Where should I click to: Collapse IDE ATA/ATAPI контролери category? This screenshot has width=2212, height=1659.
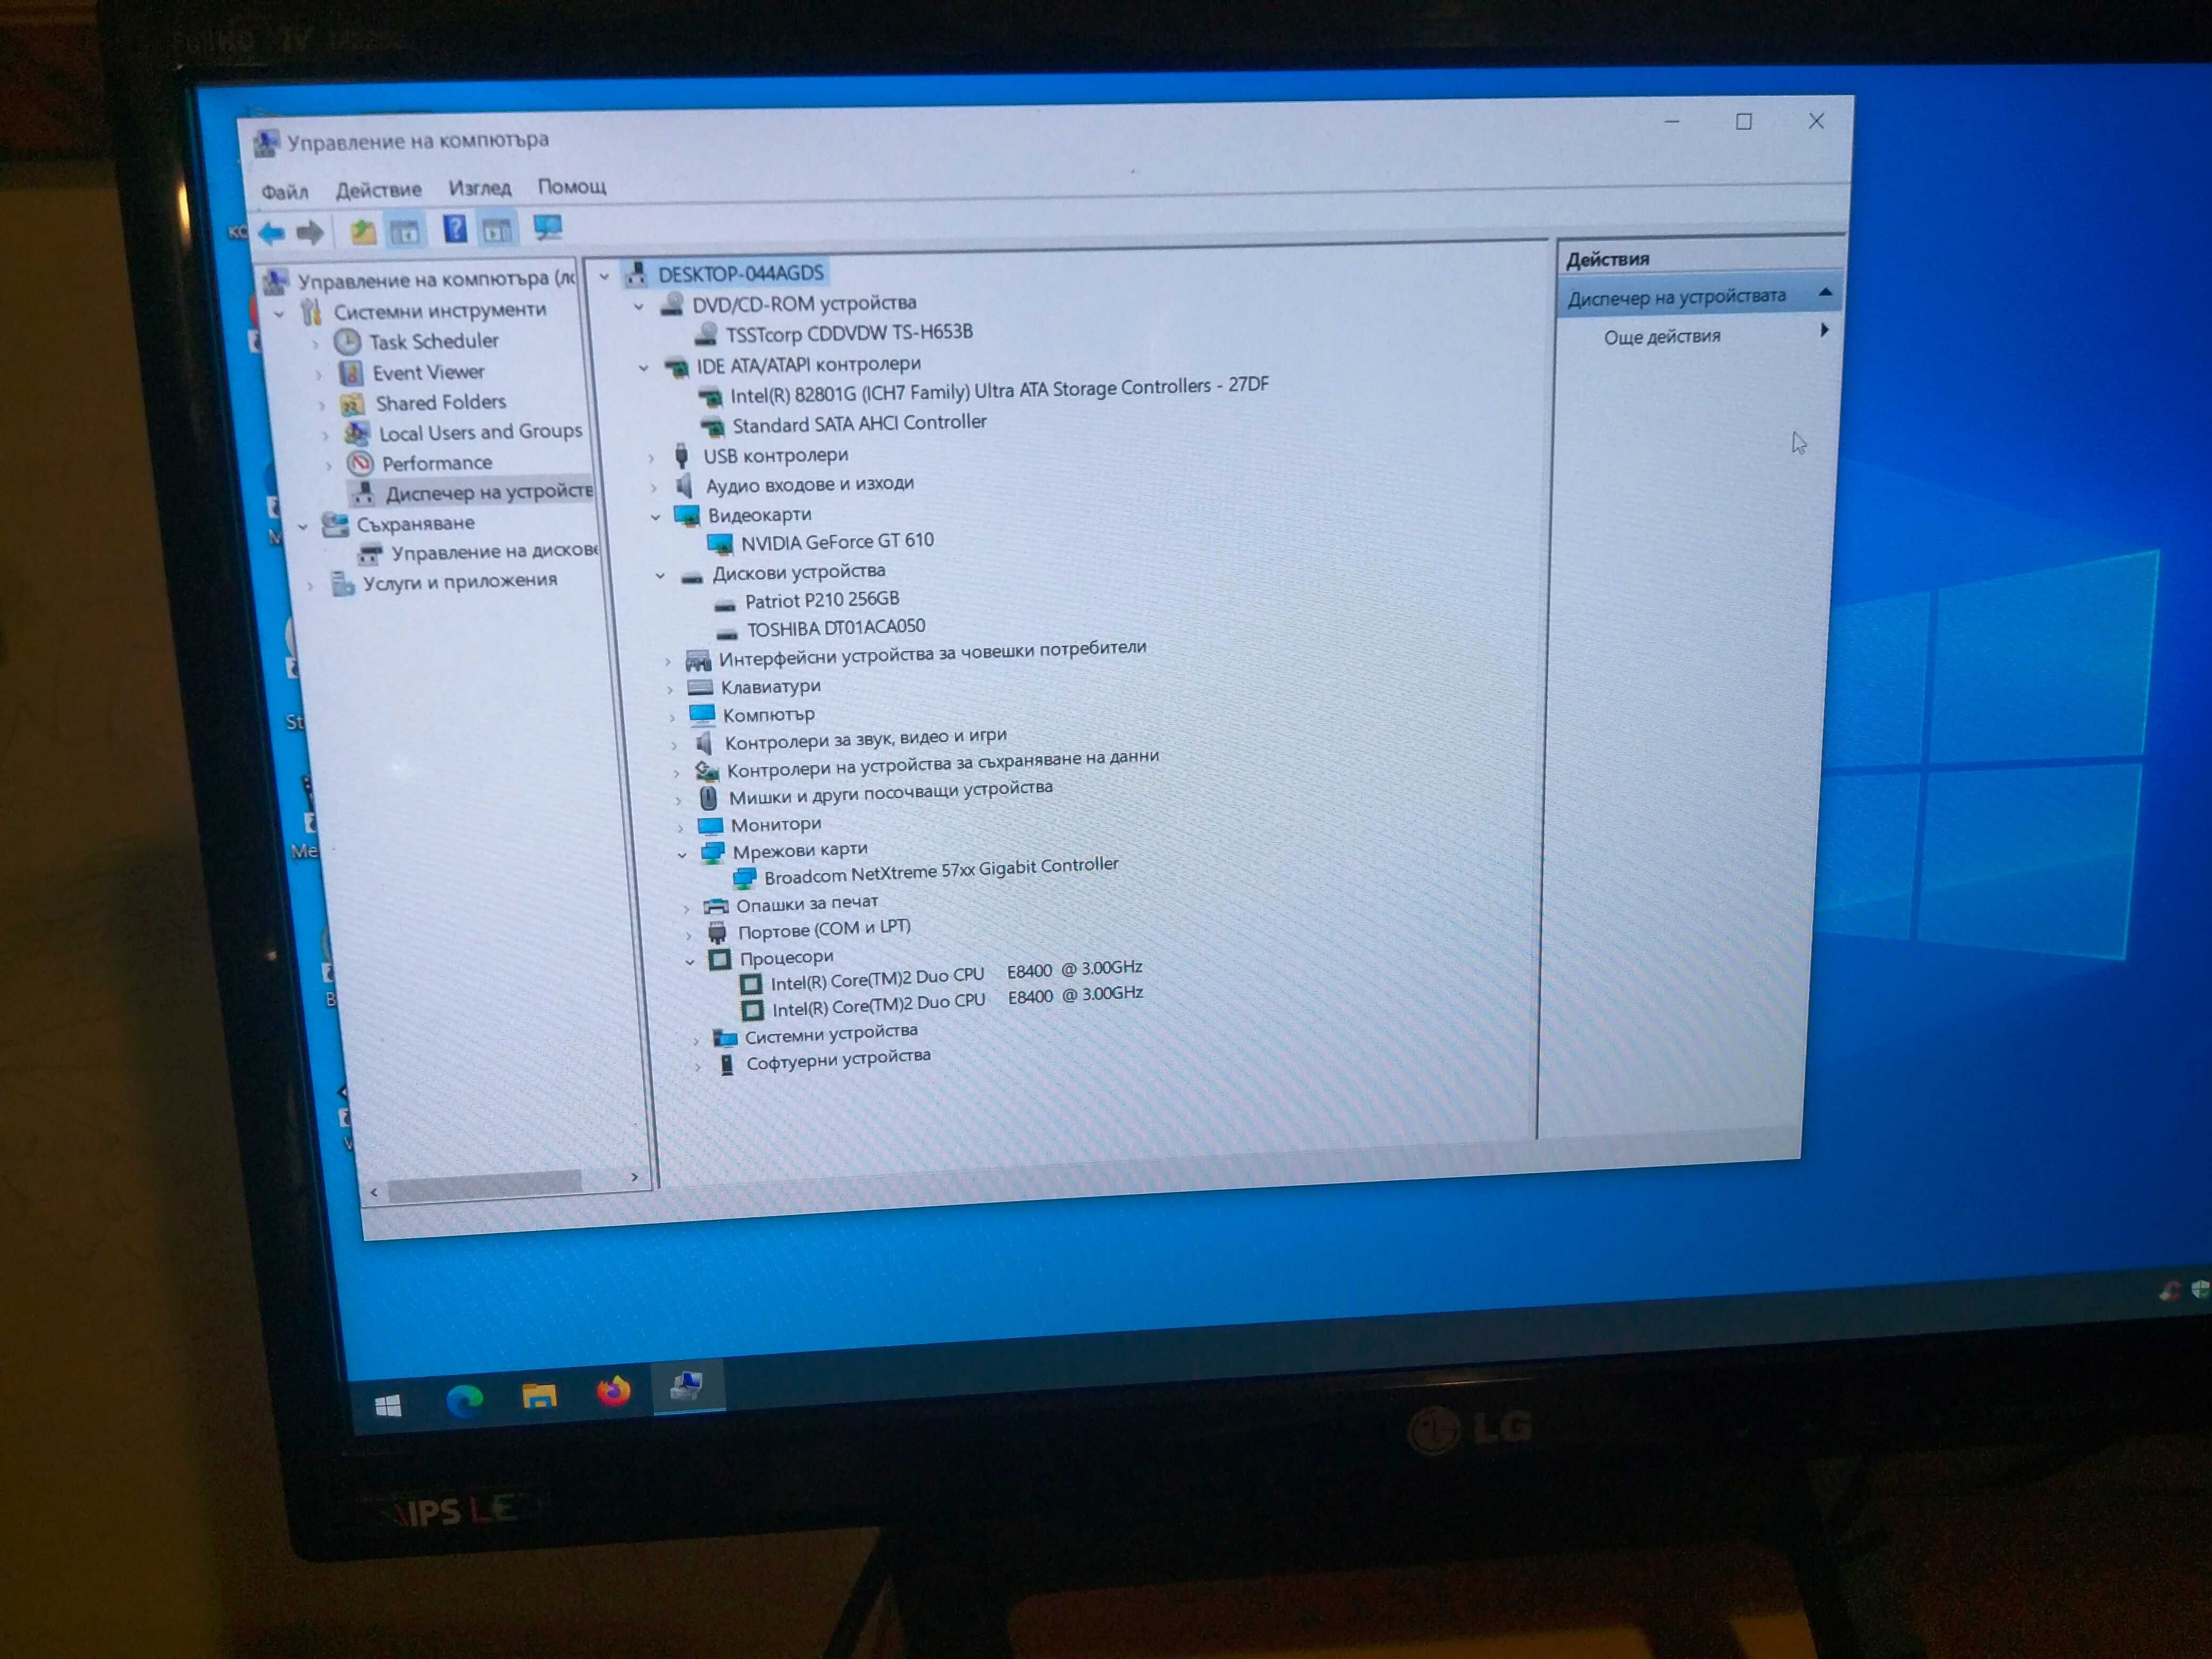[x=643, y=368]
